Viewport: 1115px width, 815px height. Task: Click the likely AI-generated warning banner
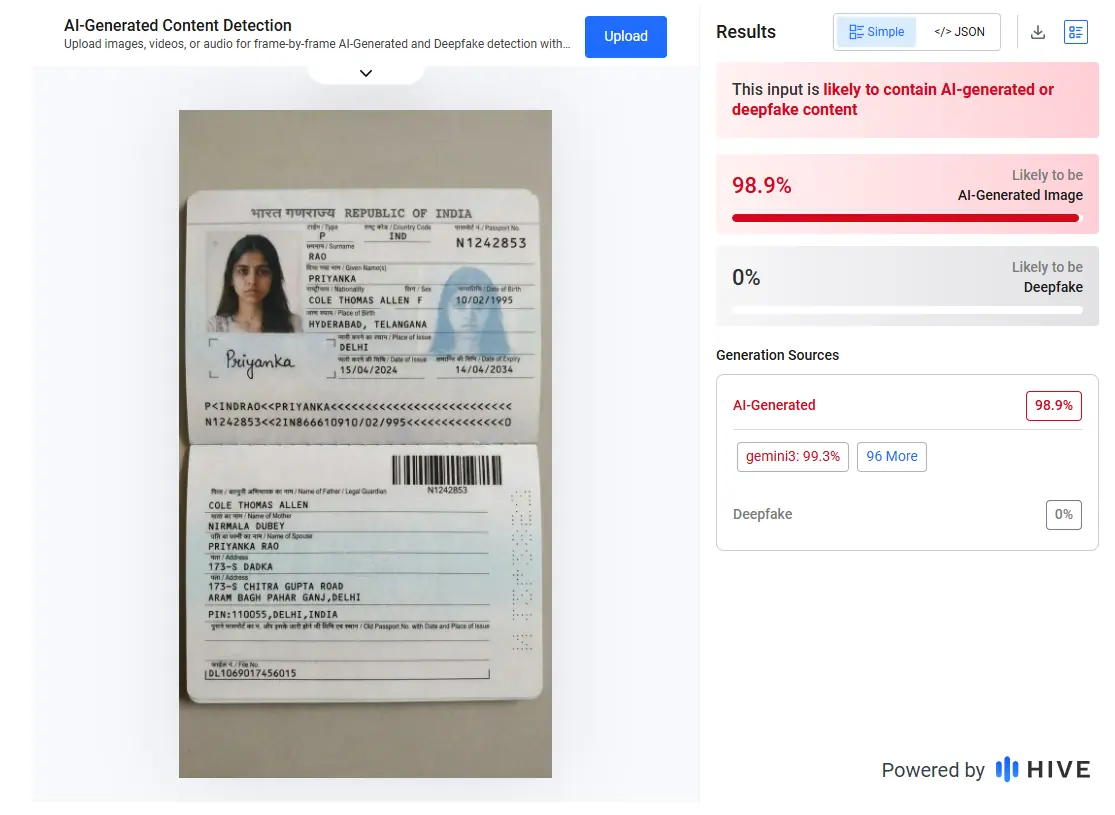point(907,100)
